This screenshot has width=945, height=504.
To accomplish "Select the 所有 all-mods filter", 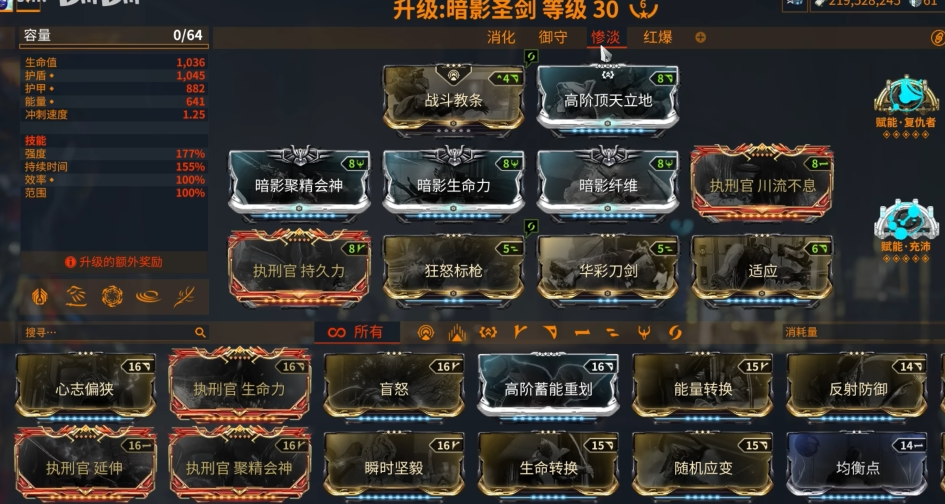I will click(357, 332).
